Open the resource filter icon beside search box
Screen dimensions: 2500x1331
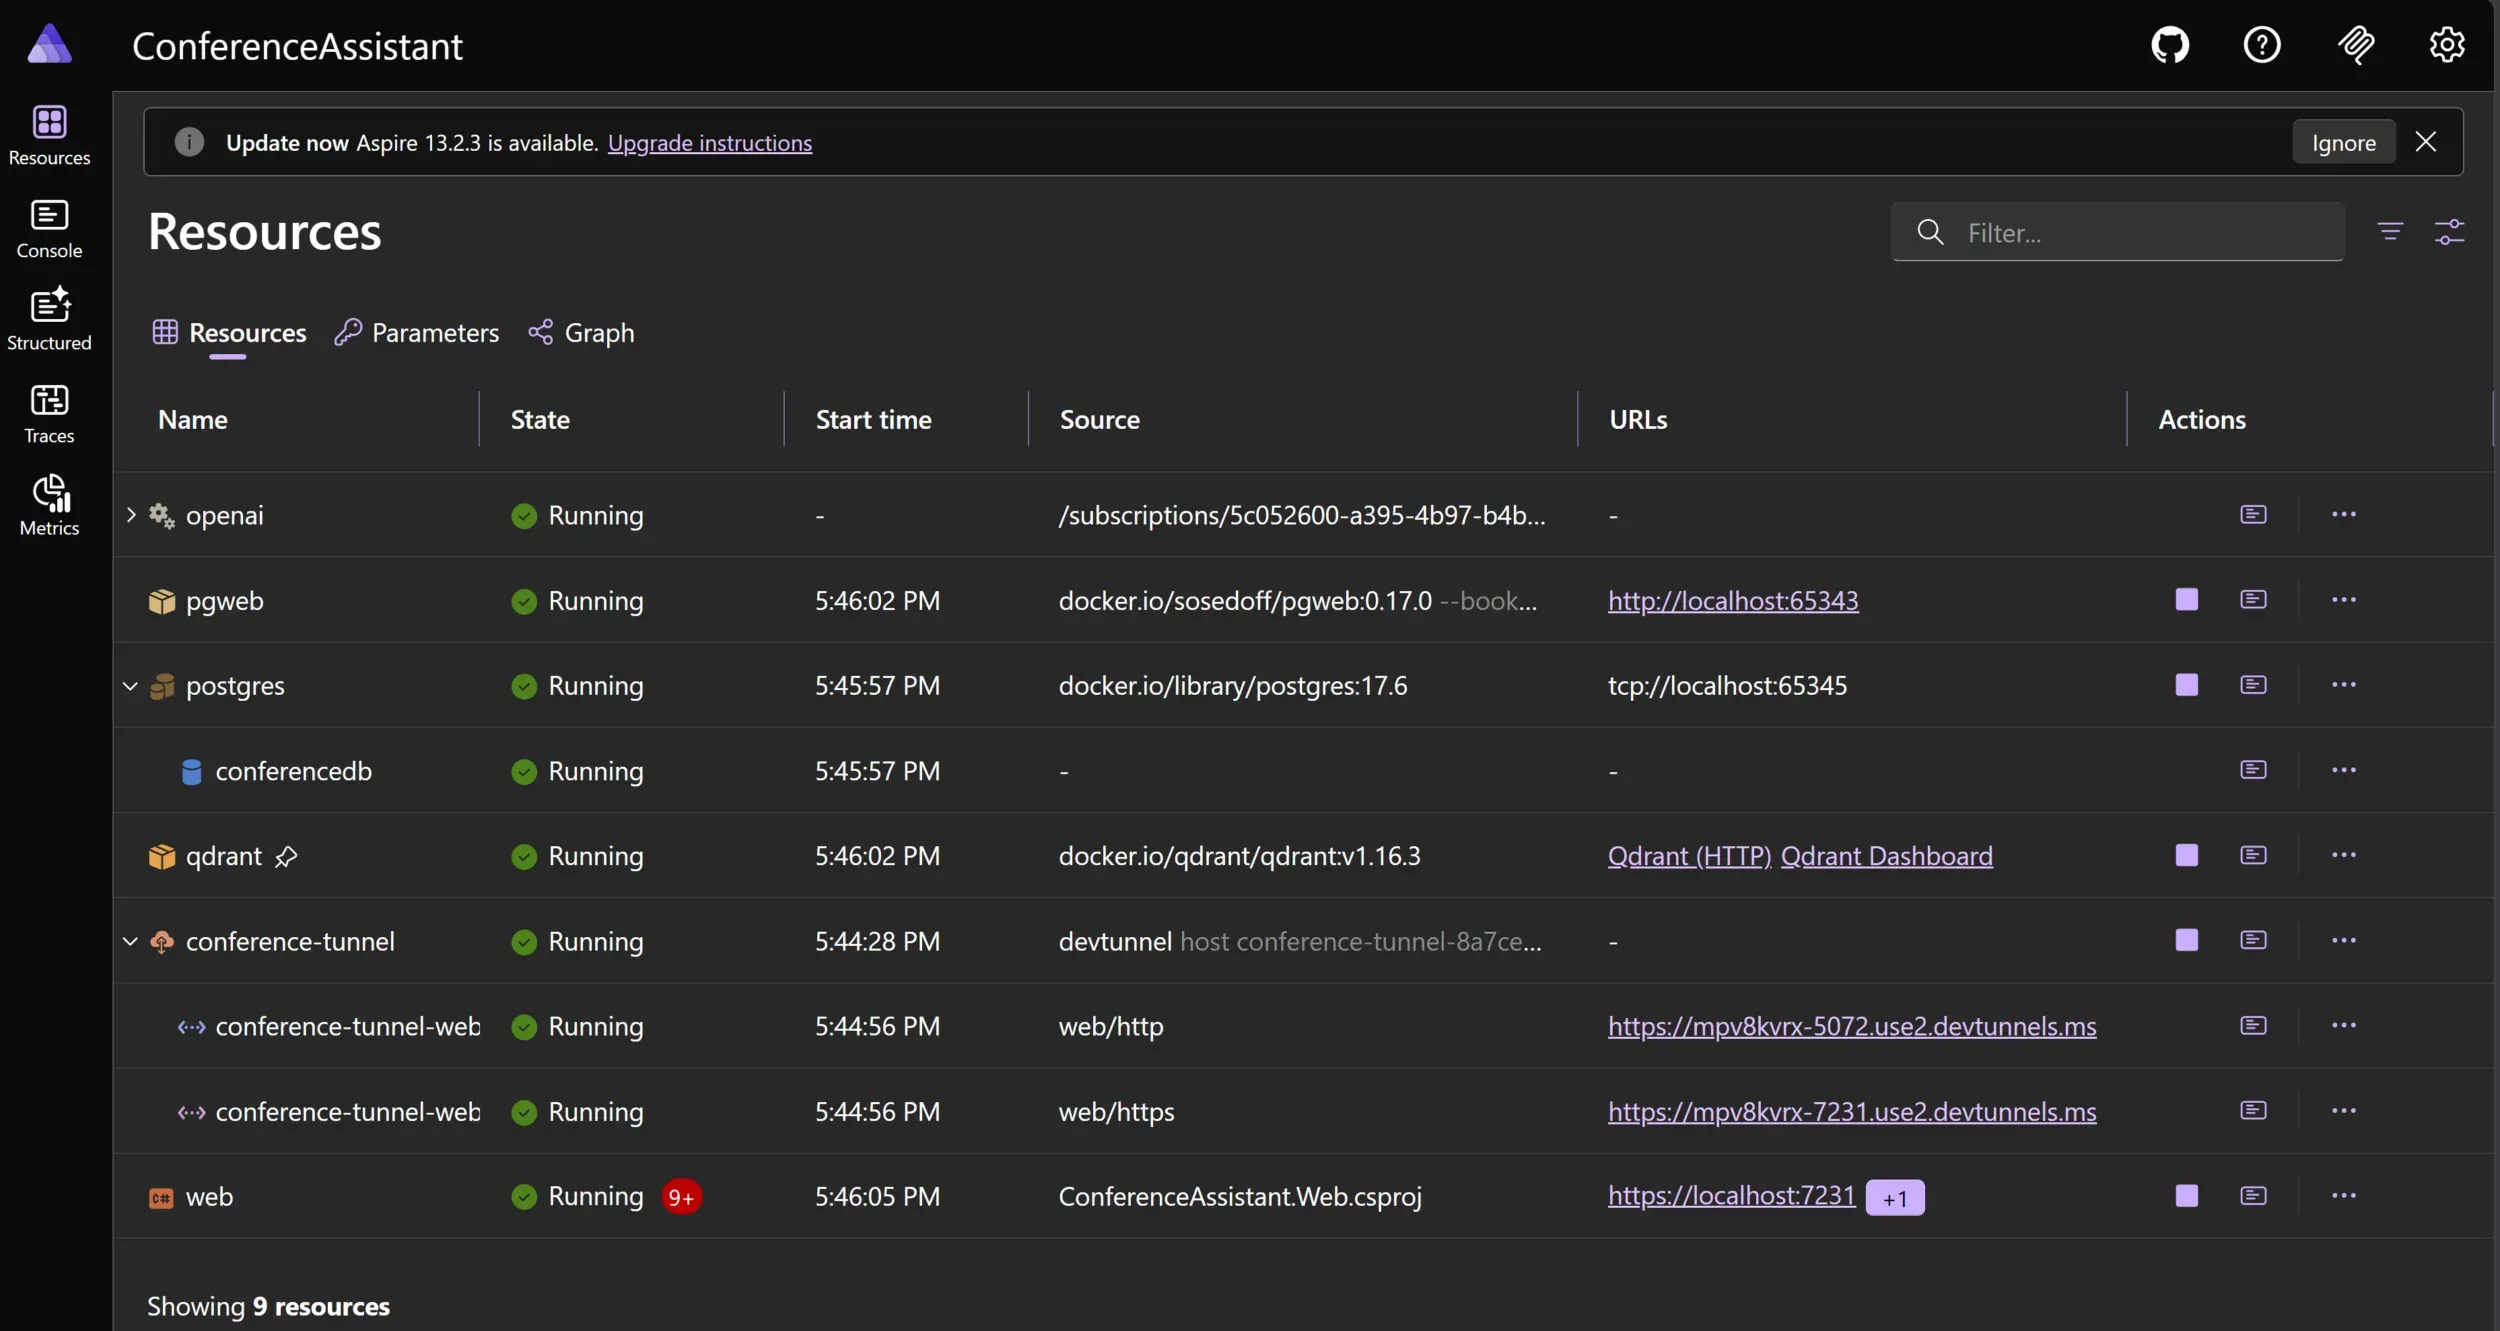(x=2390, y=232)
